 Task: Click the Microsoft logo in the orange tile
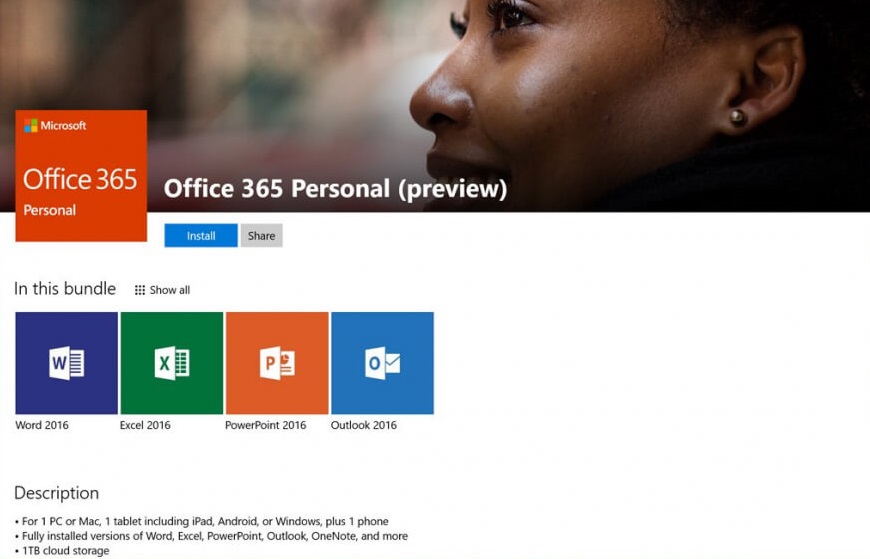(x=55, y=125)
